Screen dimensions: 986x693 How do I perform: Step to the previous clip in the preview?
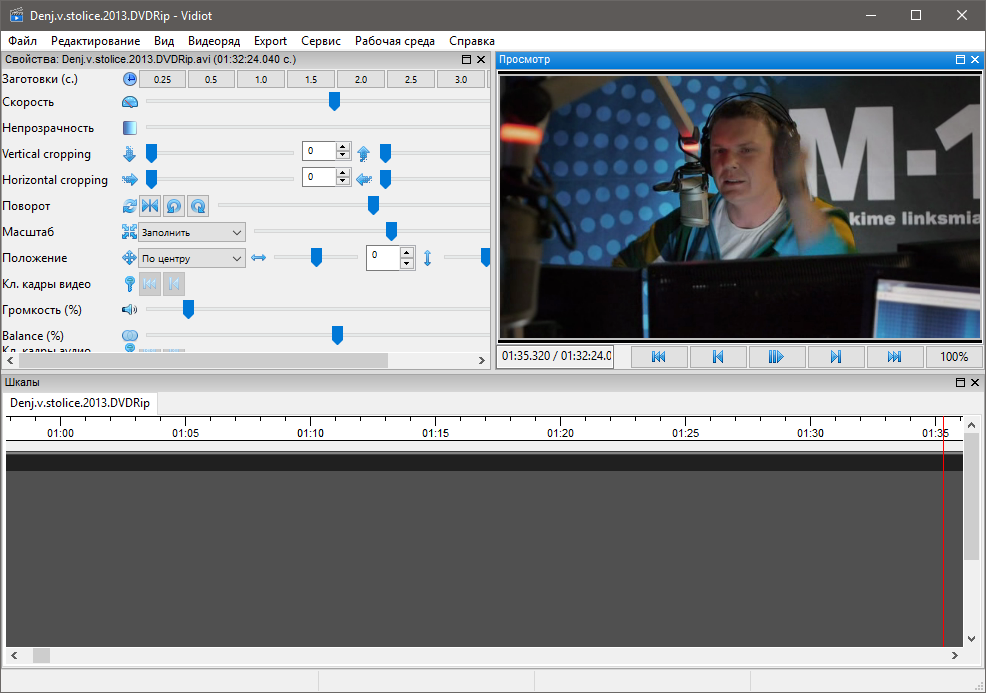718,357
